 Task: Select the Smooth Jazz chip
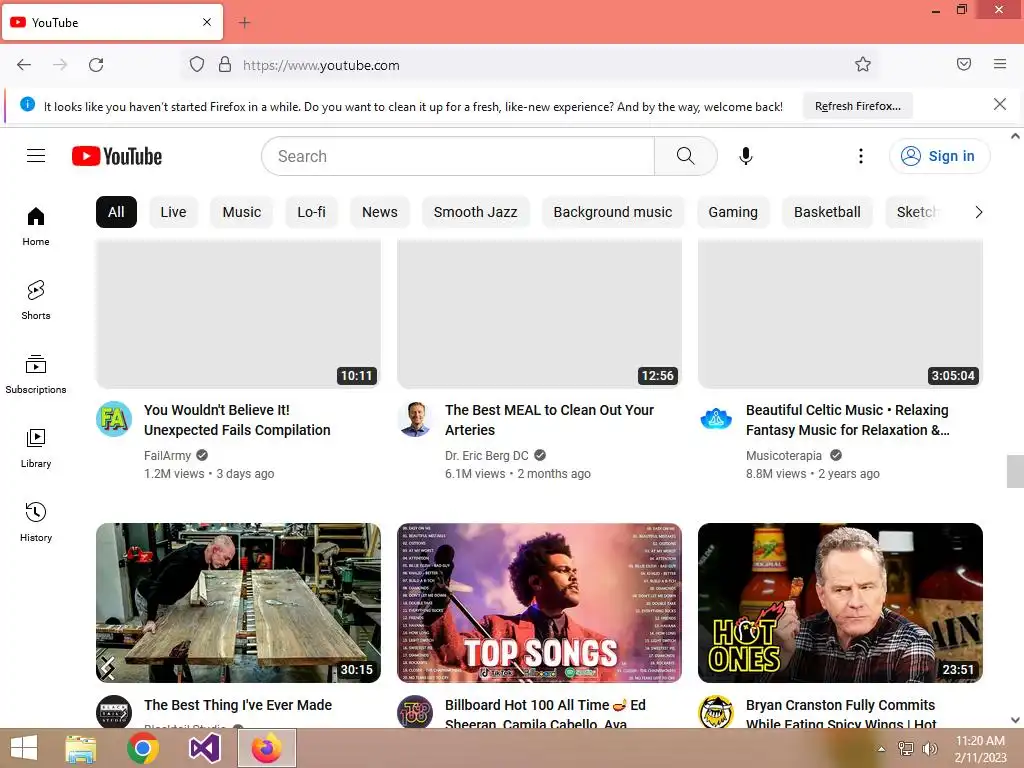pos(475,212)
